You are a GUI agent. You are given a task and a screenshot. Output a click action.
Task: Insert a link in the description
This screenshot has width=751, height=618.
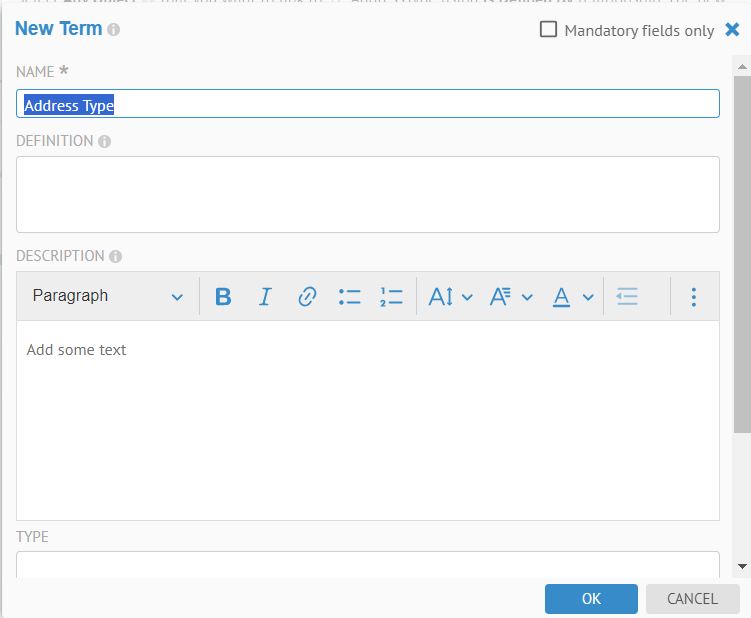(307, 297)
